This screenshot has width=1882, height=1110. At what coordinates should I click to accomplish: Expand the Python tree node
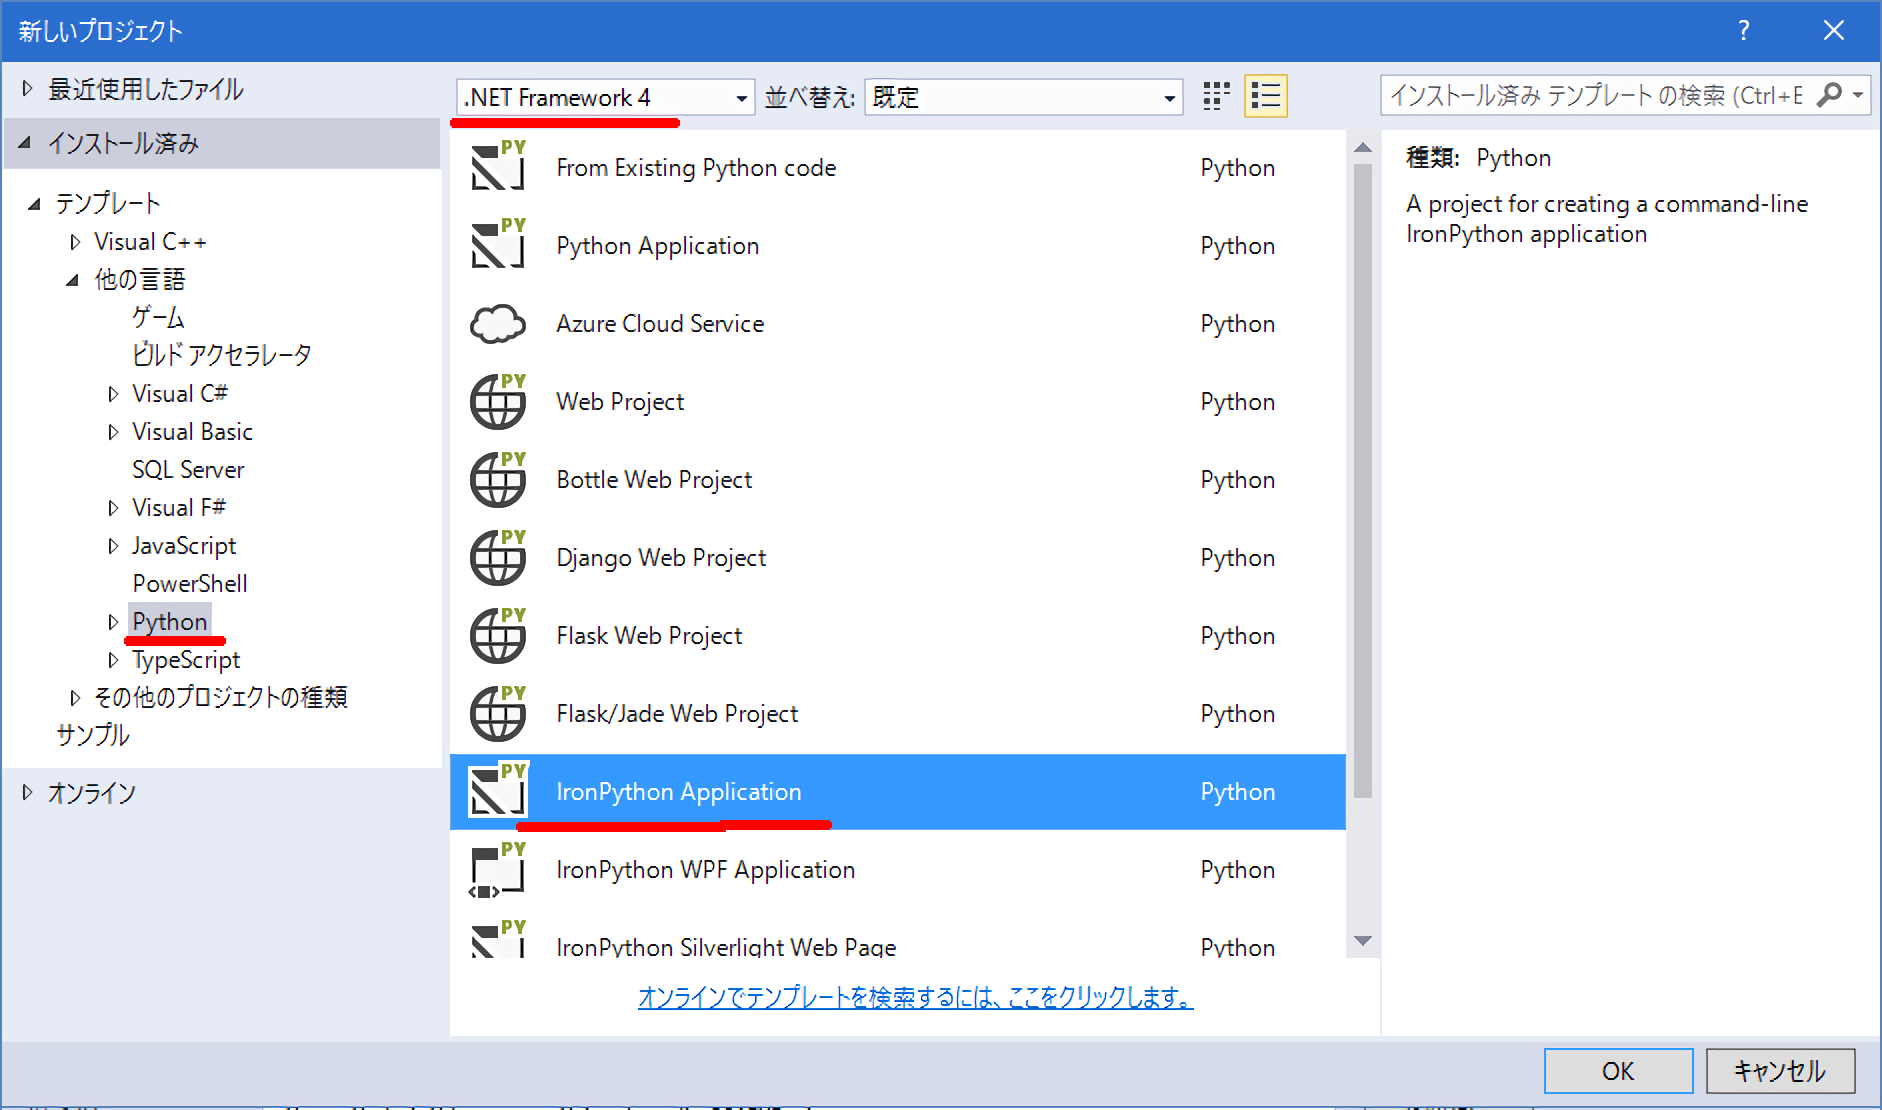point(113,622)
